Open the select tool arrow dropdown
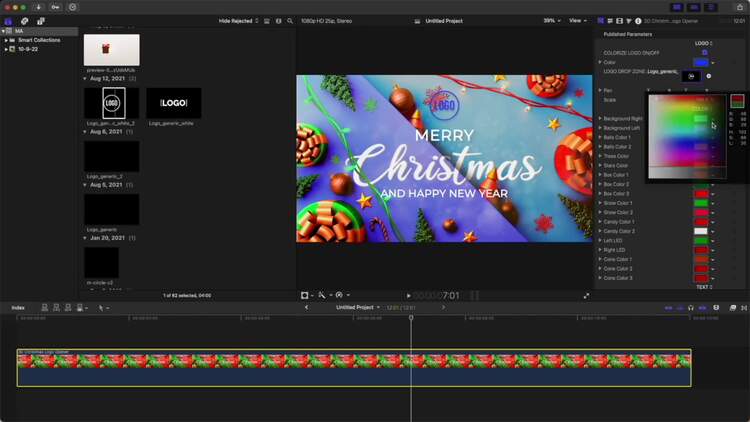This screenshot has height=422, width=750. tap(103, 308)
